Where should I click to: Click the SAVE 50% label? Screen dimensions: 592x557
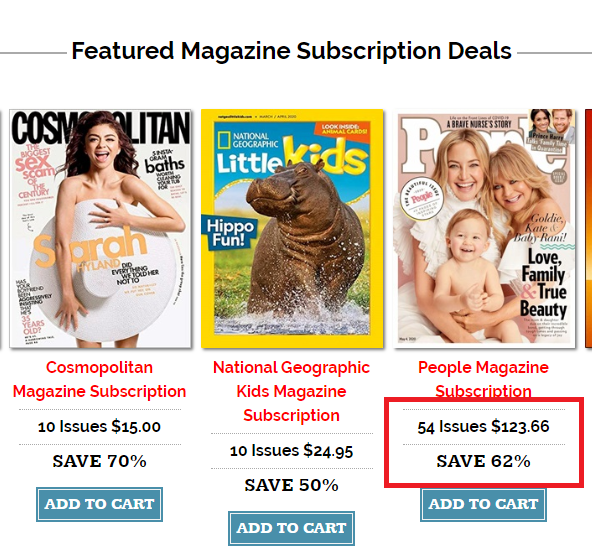tap(291, 485)
